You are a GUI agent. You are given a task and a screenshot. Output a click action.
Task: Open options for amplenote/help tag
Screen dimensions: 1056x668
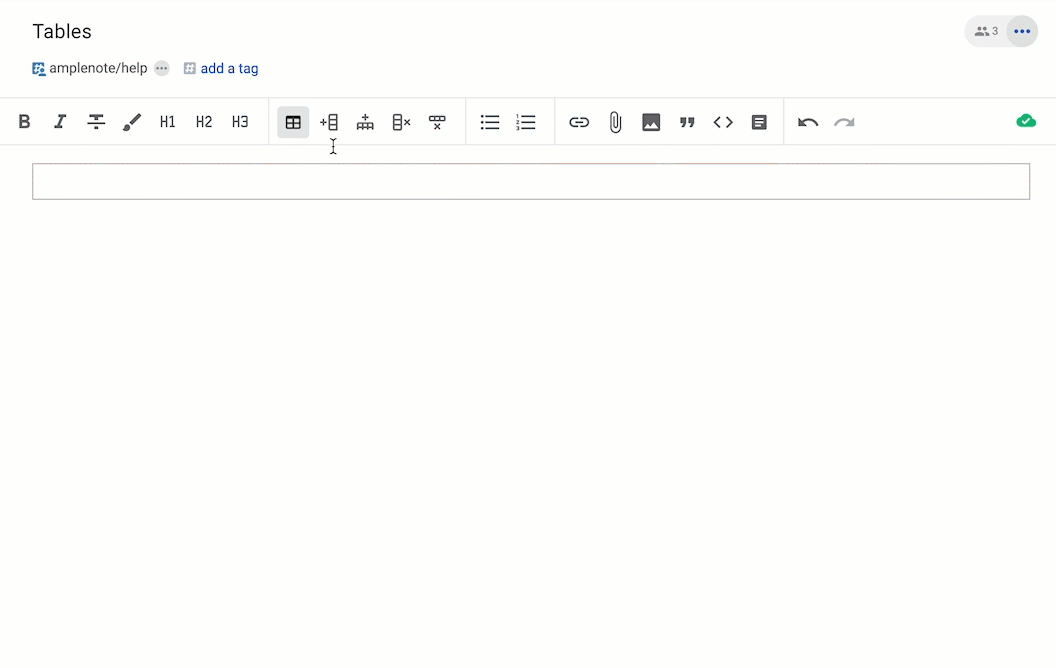pos(162,68)
